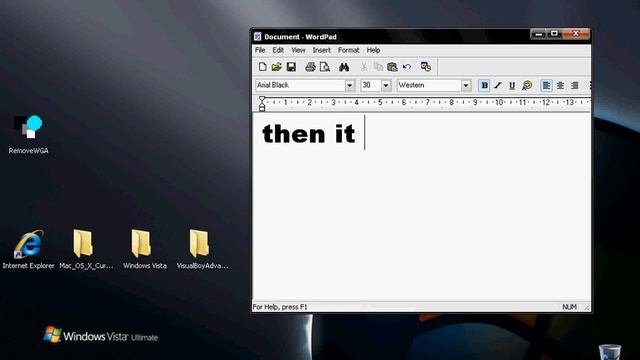
Task: Click into the Arial Black font name field
Action: coord(300,85)
